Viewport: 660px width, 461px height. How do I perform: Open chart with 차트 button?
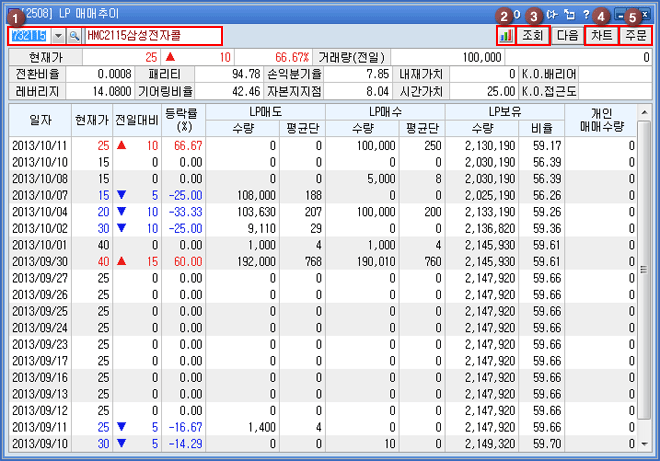click(601, 35)
